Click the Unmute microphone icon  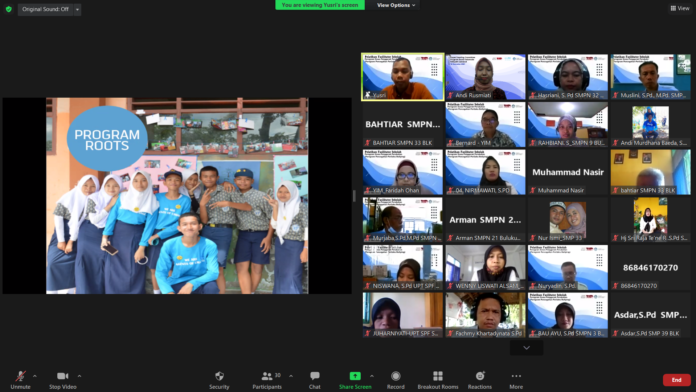click(x=20, y=376)
